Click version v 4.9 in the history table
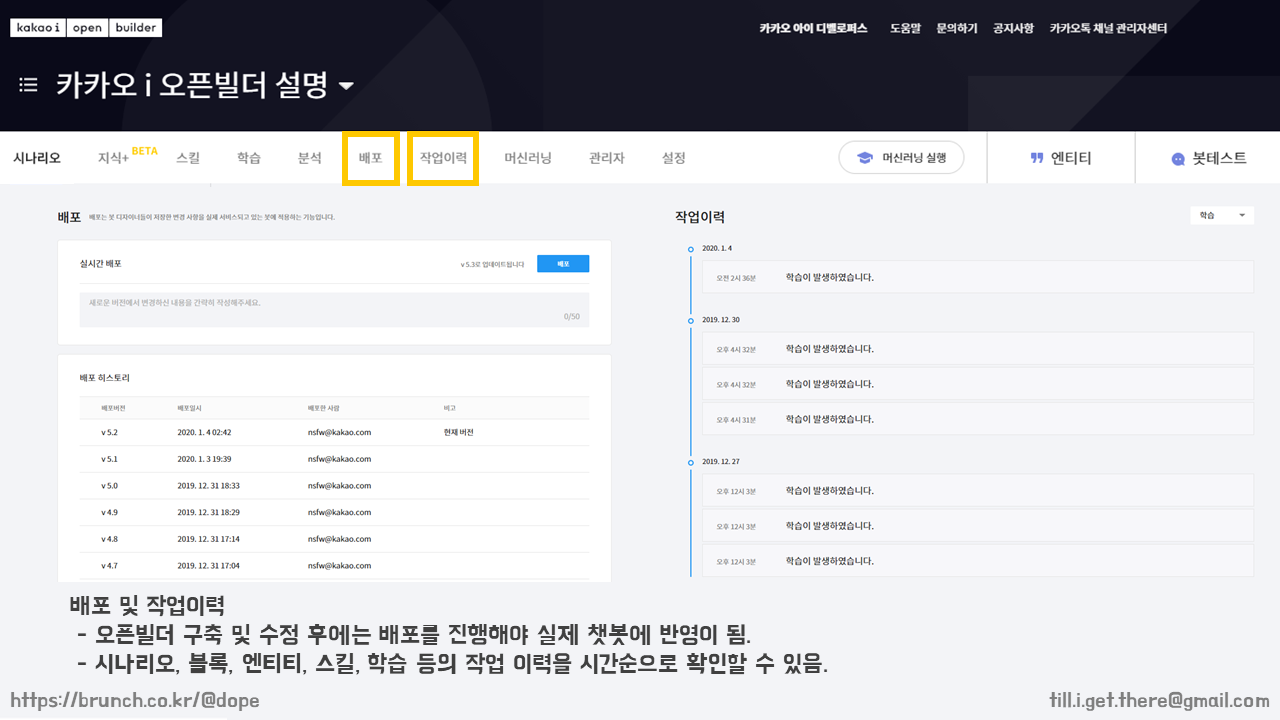This screenshot has height=720, width=1280. 109,512
